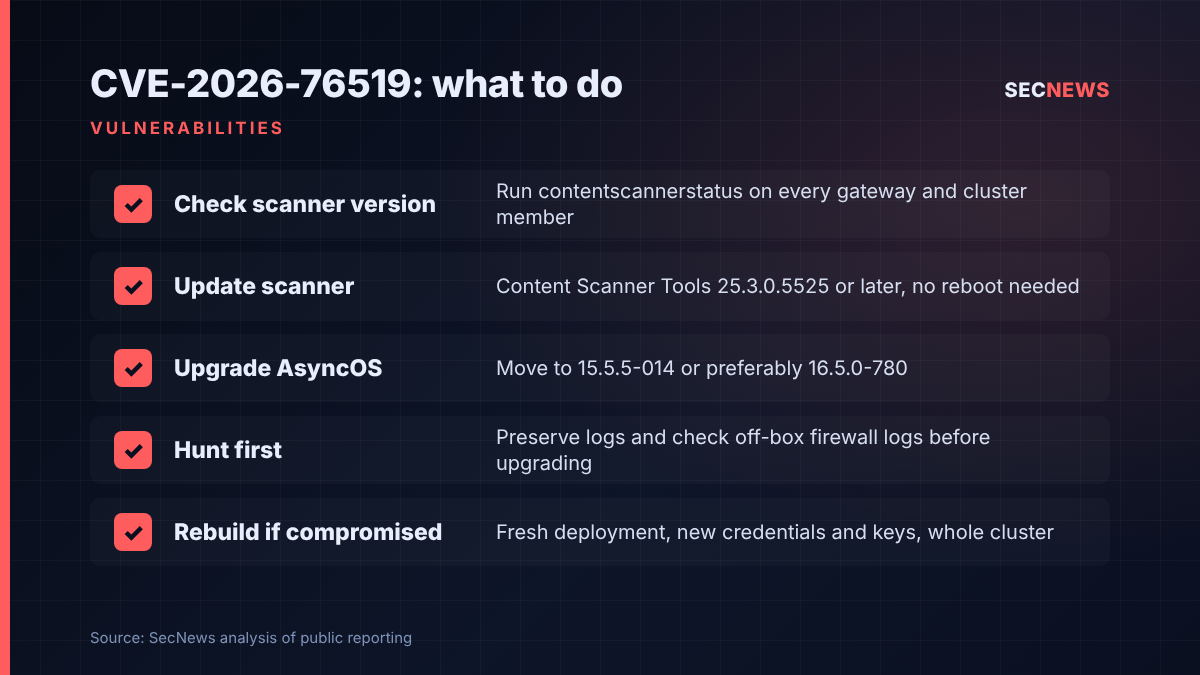The image size is (1200, 675).
Task: Click the text 'Fresh deployment, new credentials and keys'
Action: [707, 532]
